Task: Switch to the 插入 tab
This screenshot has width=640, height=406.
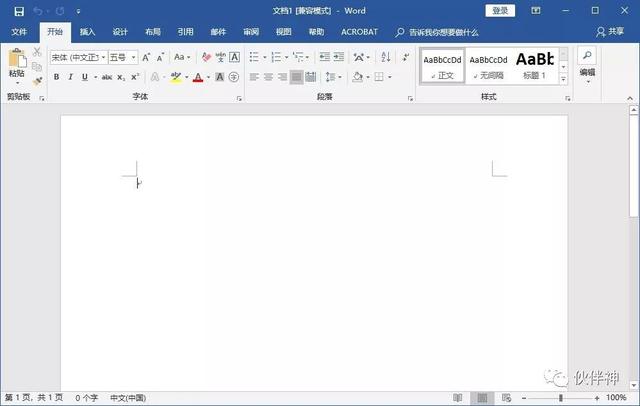Action: (x=87, y=32)
